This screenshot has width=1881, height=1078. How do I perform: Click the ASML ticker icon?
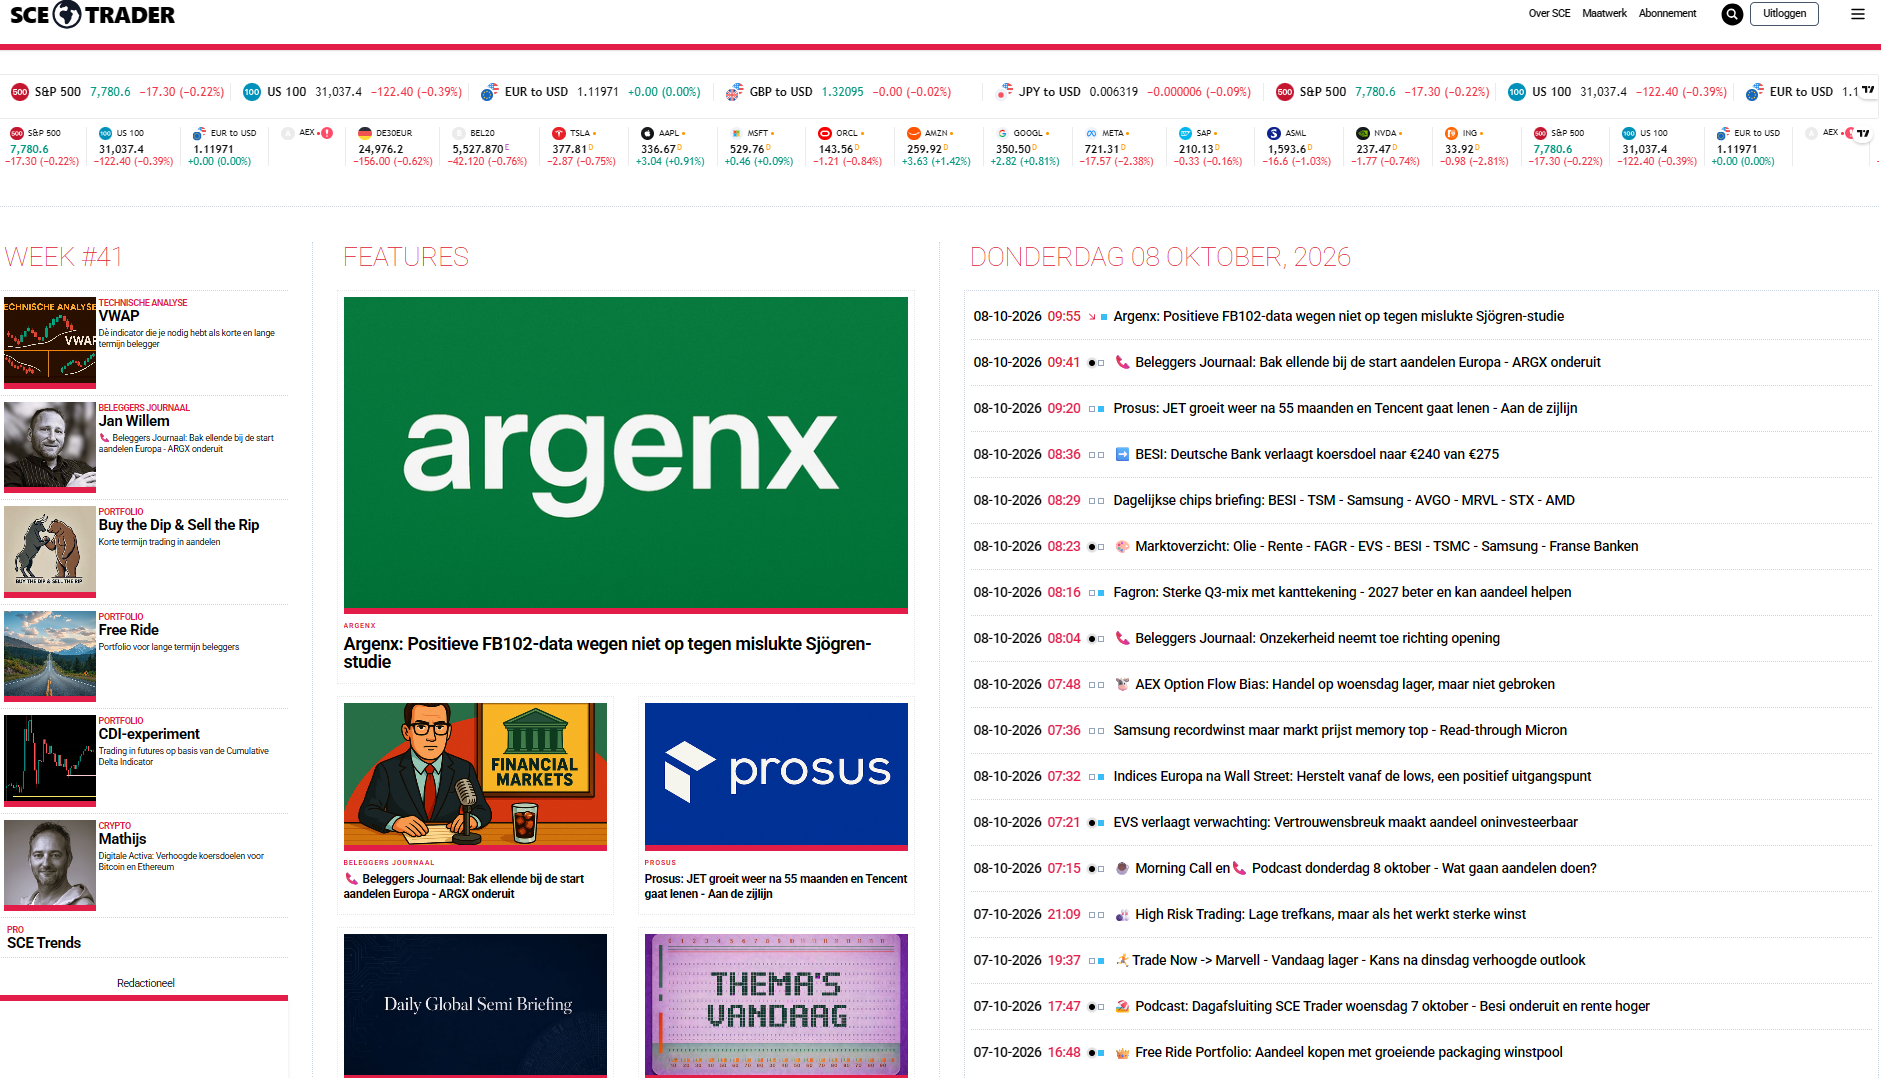tap(1274, 133)
